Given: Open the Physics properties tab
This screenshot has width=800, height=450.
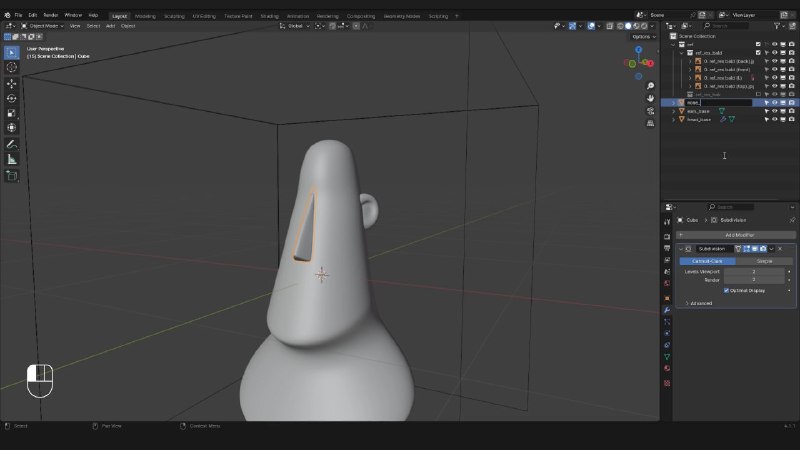Looking at the screenshot, I should pyautogui.click(x=667, y=334).
